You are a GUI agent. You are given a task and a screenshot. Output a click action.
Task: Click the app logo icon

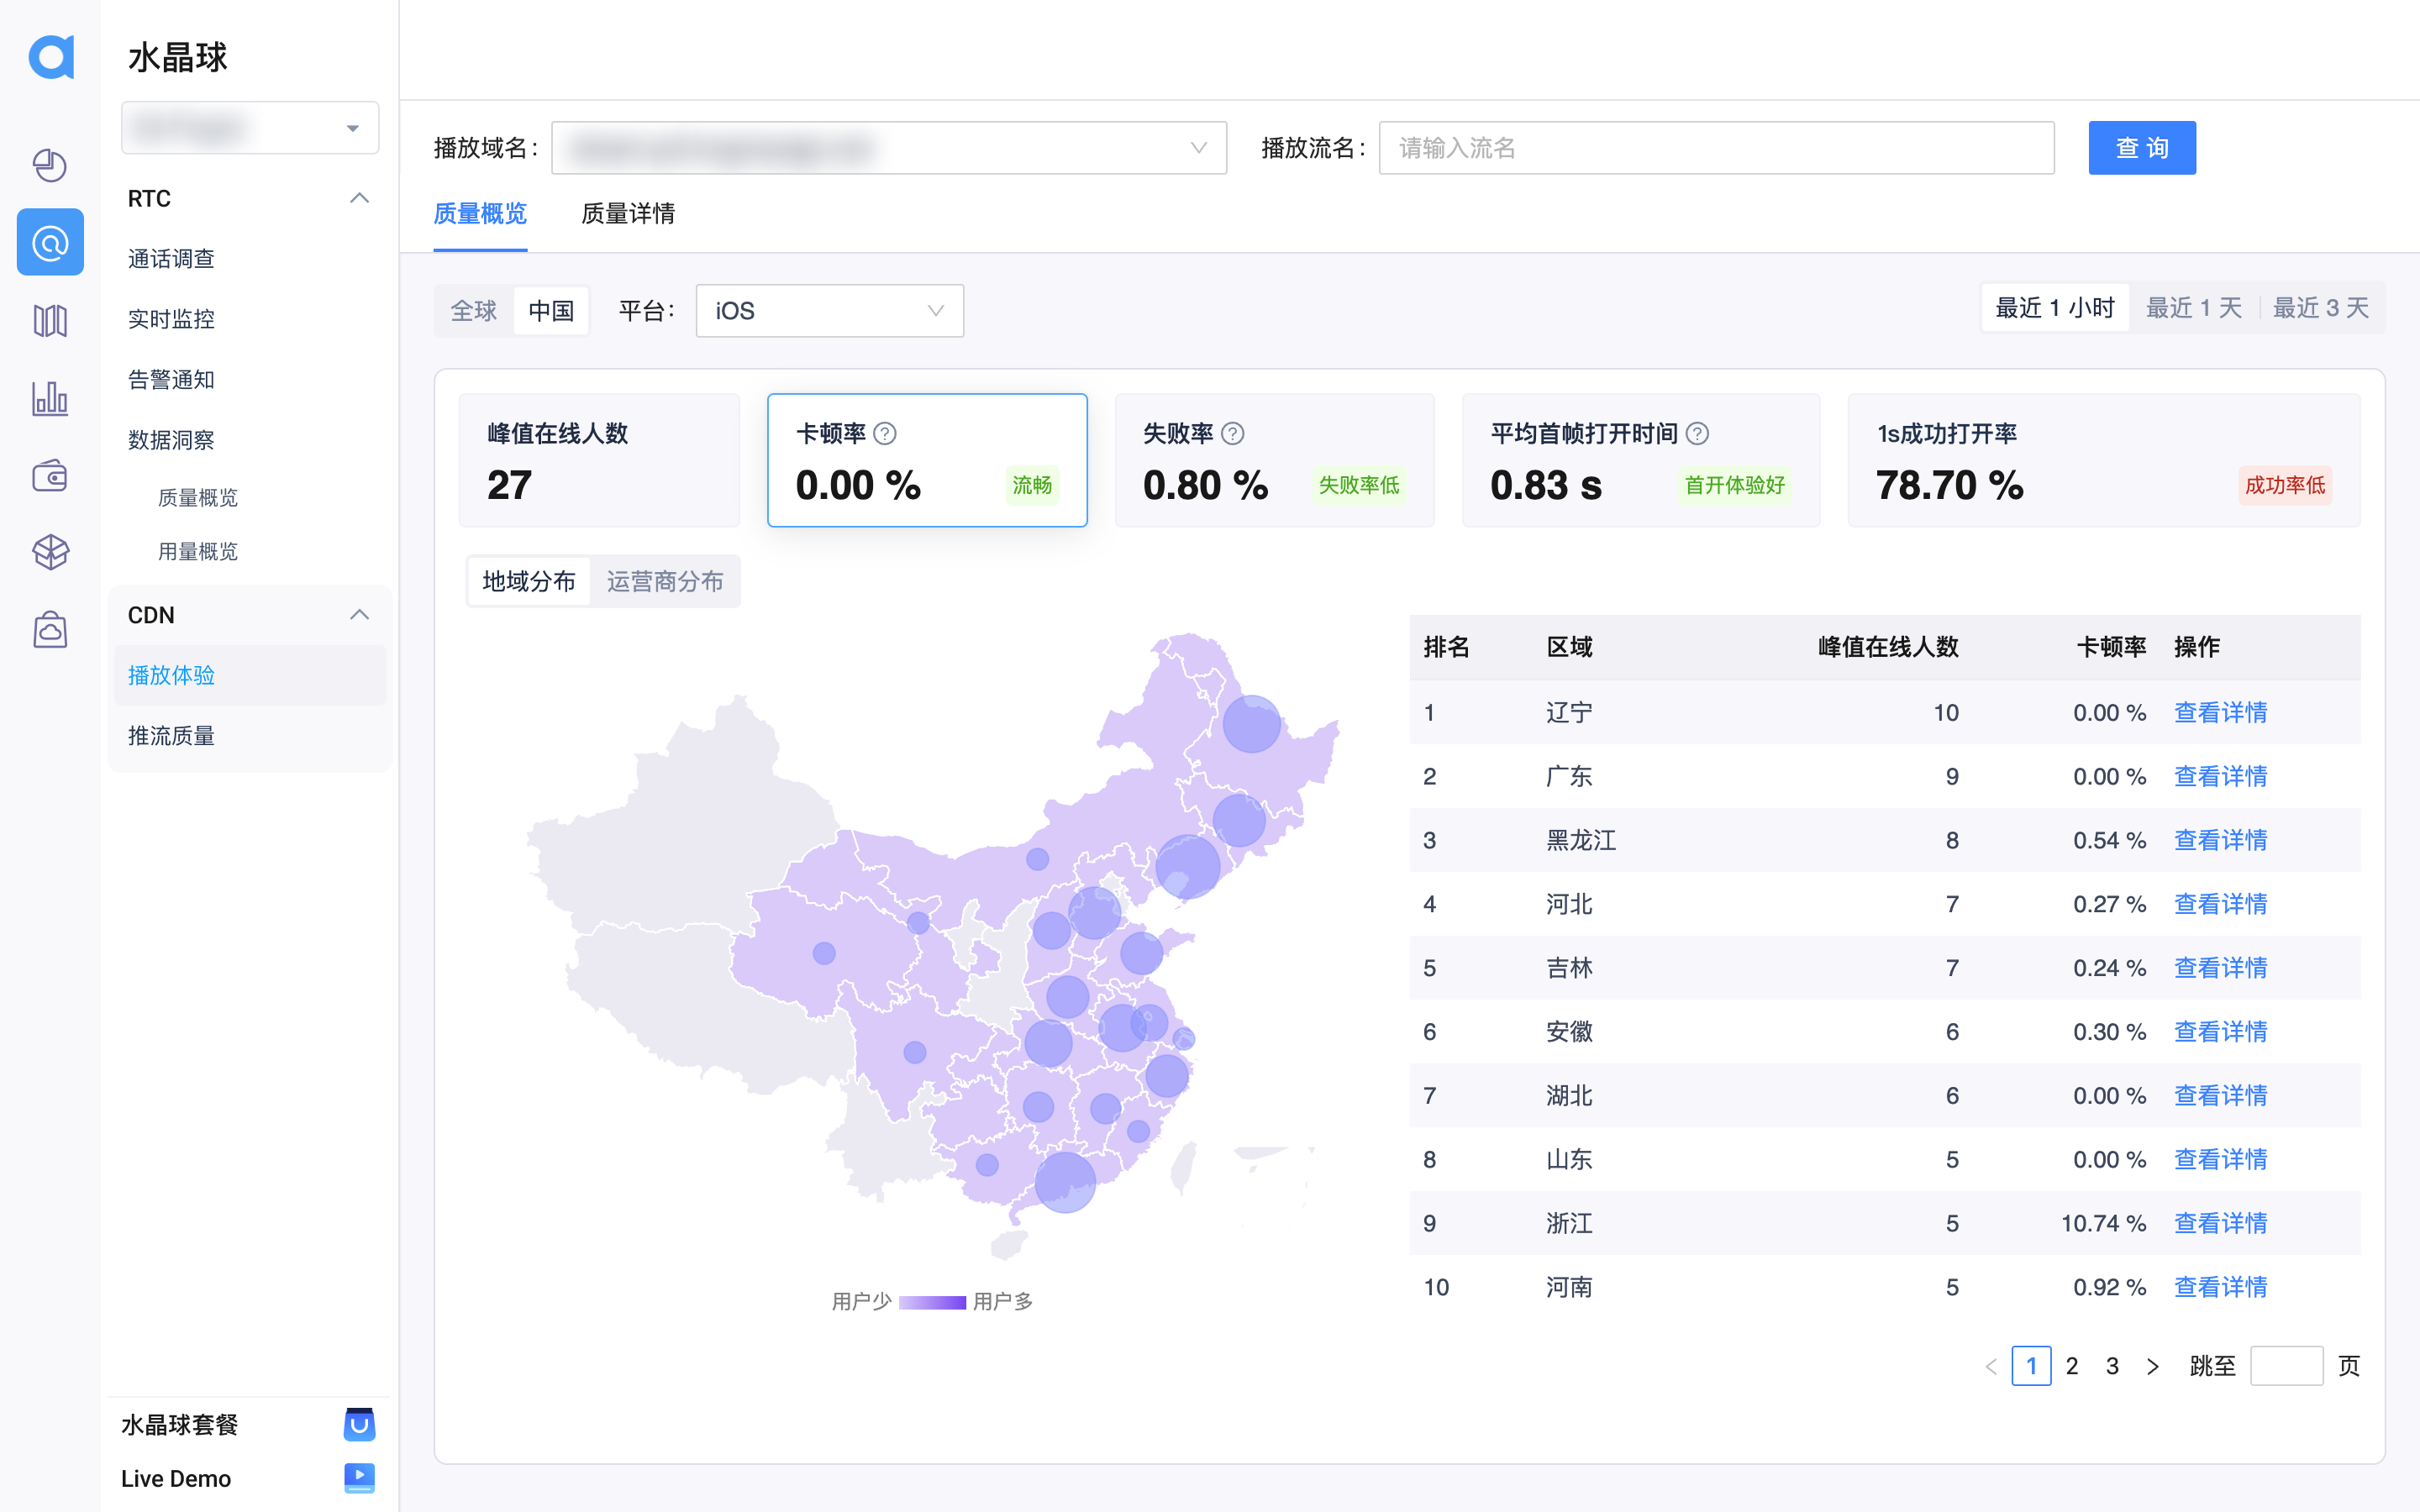coord(51,57)
